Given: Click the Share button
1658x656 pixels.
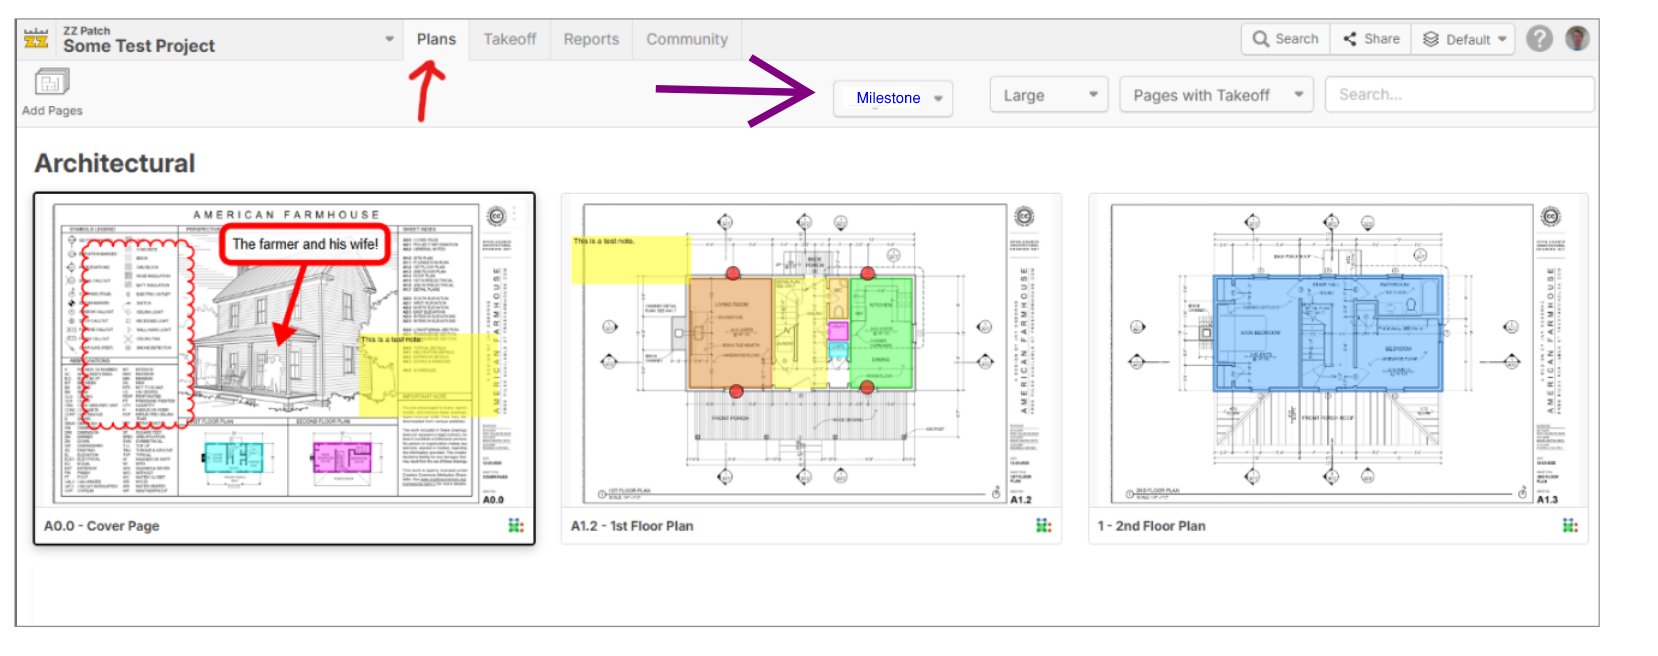Looking at the screenshot, I should point(1371,39).
